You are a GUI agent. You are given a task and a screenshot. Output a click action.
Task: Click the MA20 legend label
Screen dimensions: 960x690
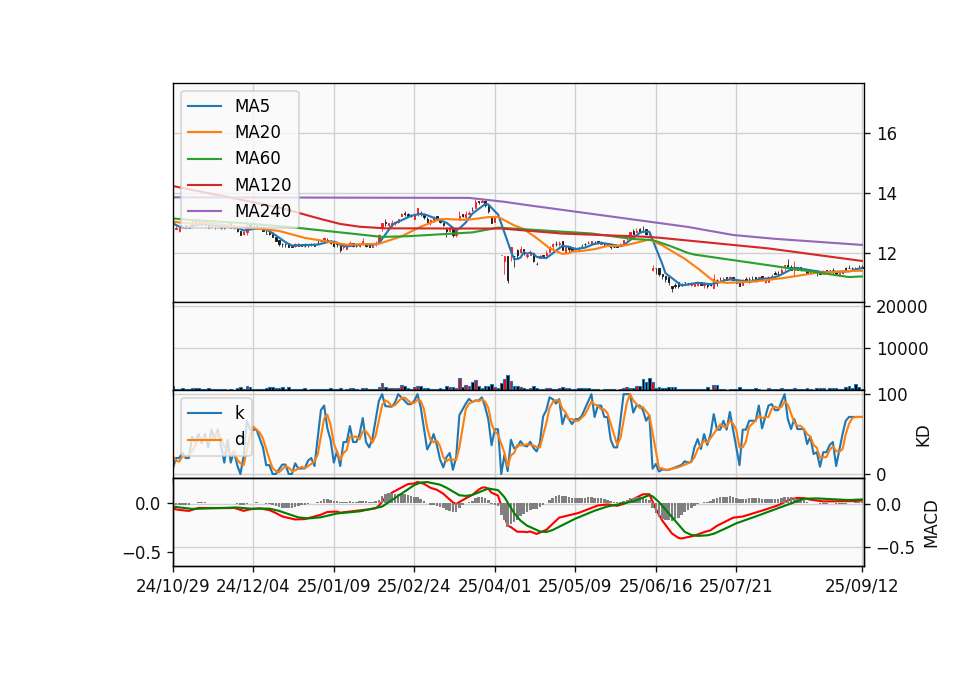(x=257, y=132)
